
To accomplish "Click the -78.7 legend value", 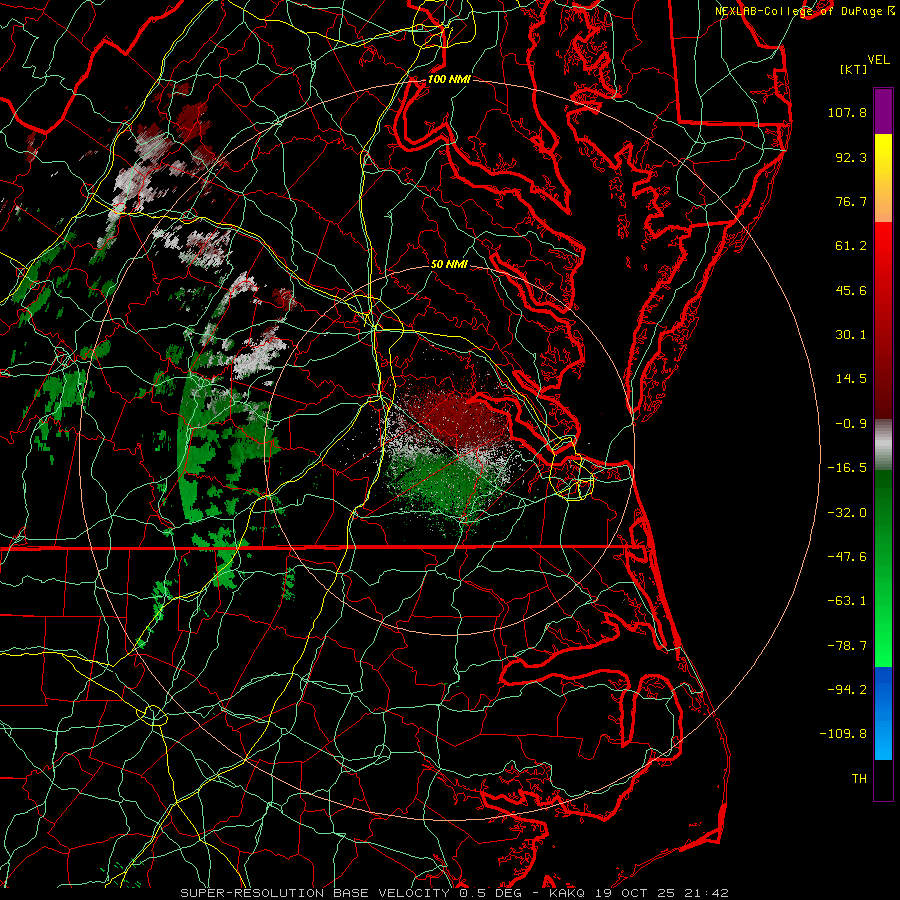I will (x=847, y=646).
